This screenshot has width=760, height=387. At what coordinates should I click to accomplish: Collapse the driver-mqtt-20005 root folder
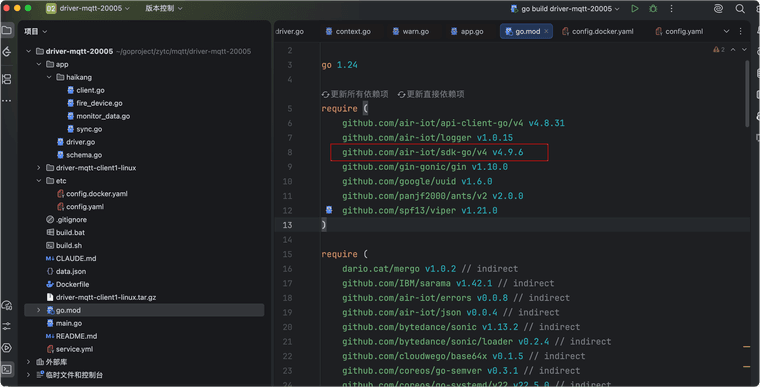point(28,51)
